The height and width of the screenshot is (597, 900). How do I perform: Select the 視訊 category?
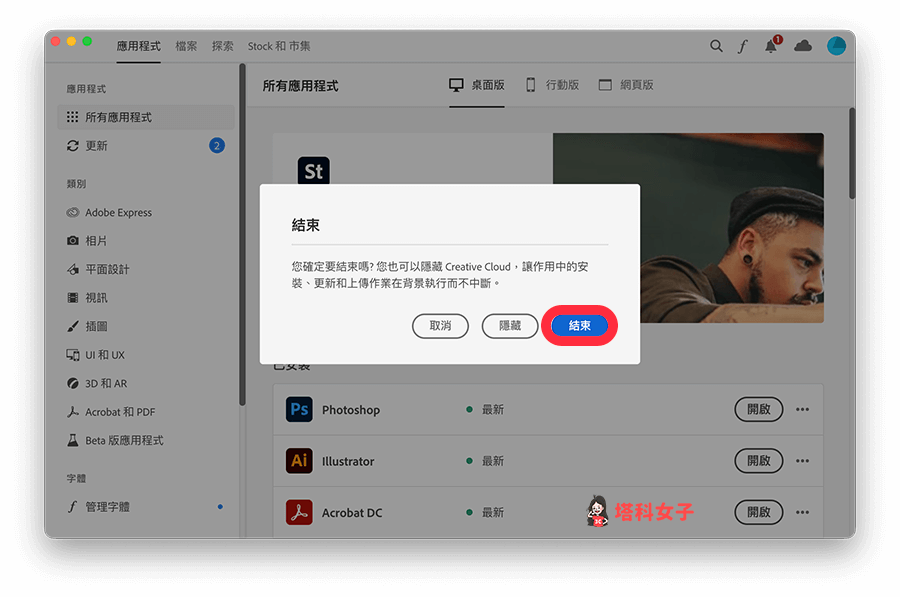(x=87, y=298)
